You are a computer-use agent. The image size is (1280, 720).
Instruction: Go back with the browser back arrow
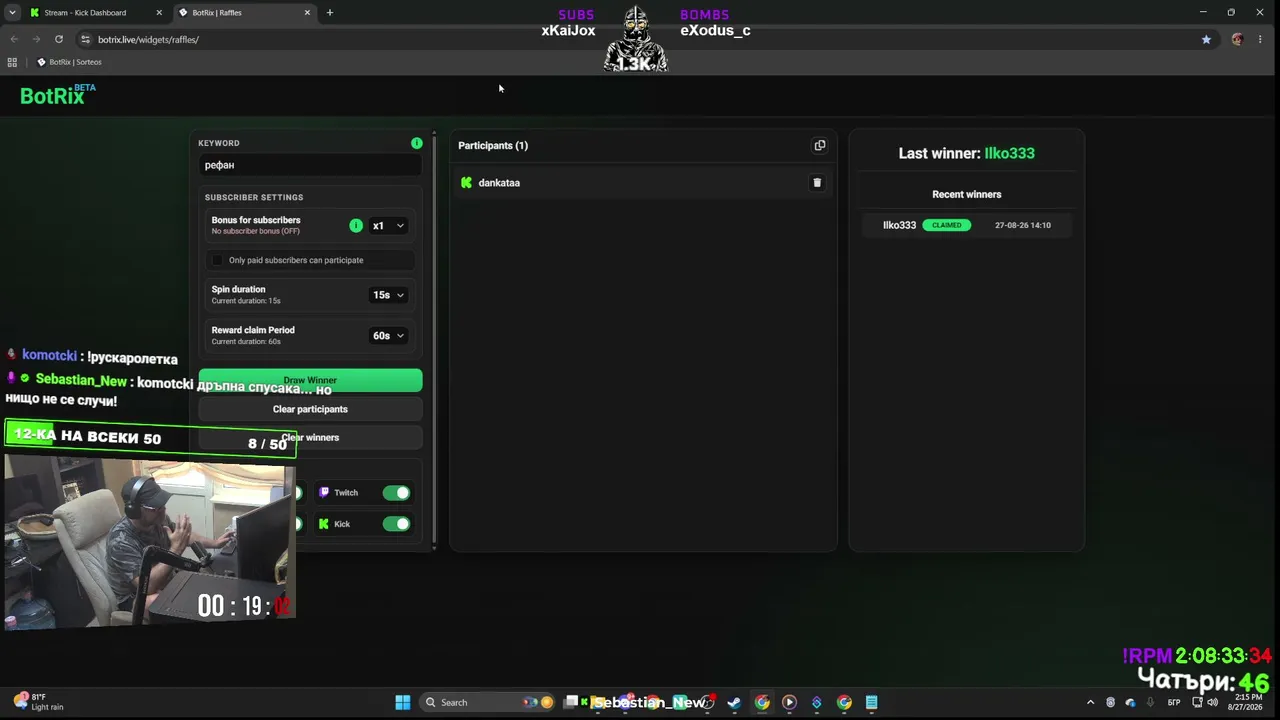point(14,39)
